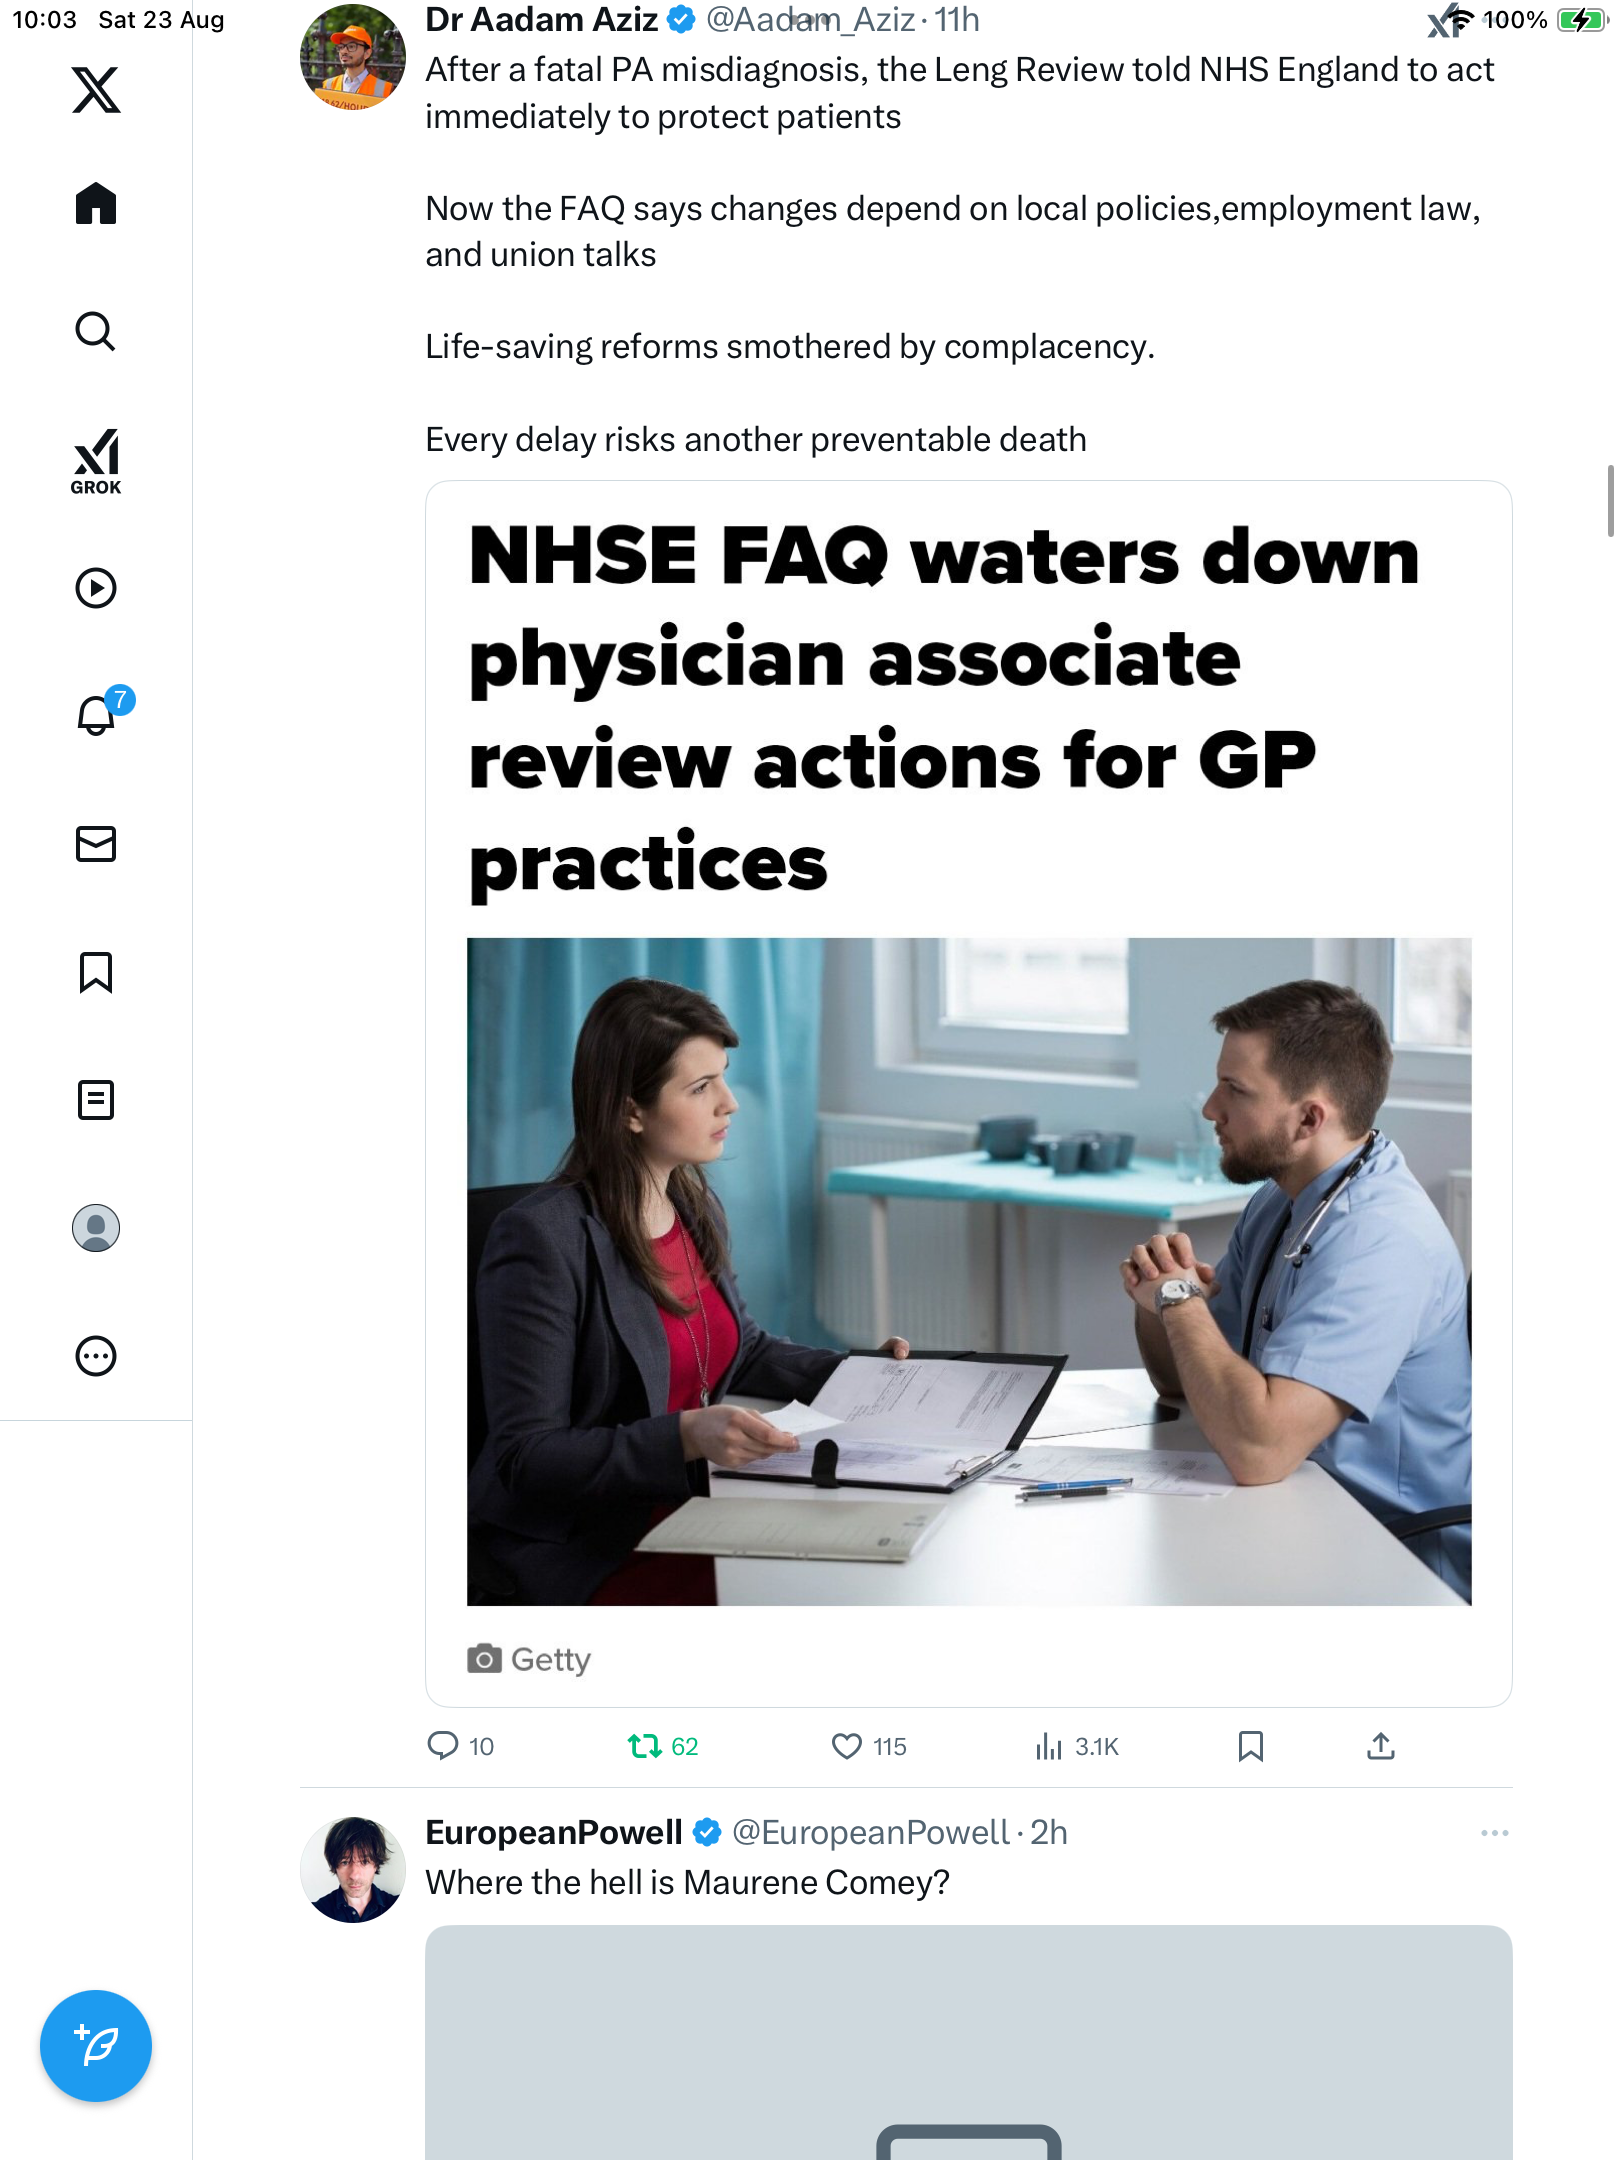Share Dr Aadam Aziz's post

tap(1381, 1746)
